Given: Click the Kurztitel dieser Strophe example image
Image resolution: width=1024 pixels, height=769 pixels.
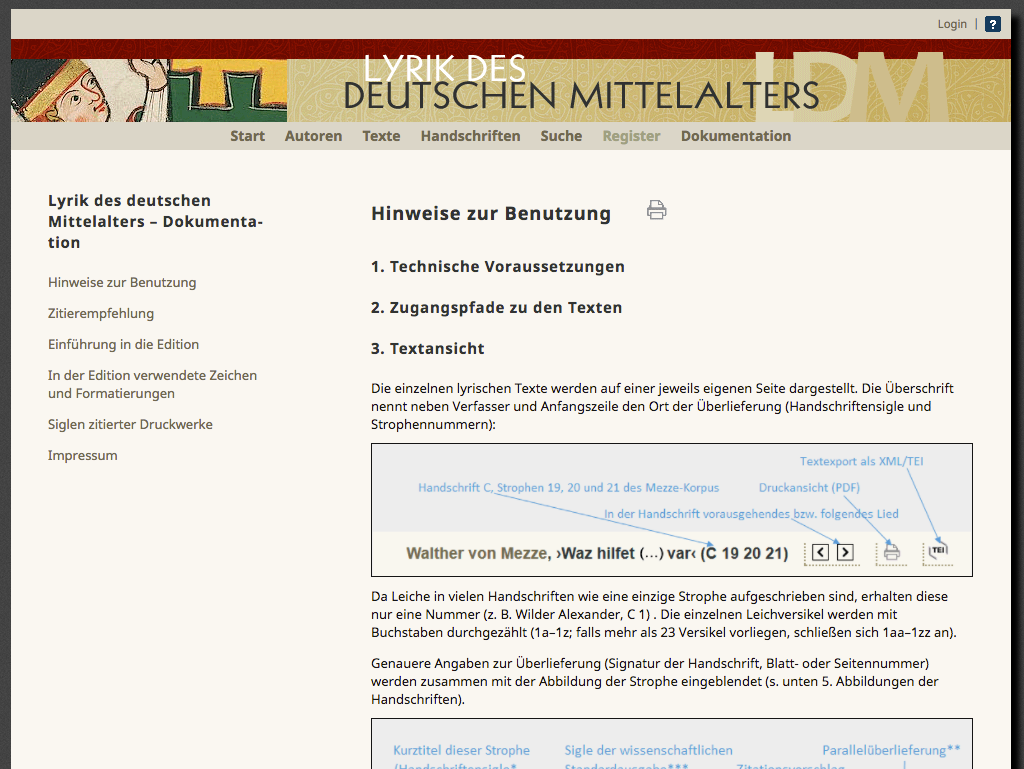Looking at the screenshot, I should tap(671, 744).
